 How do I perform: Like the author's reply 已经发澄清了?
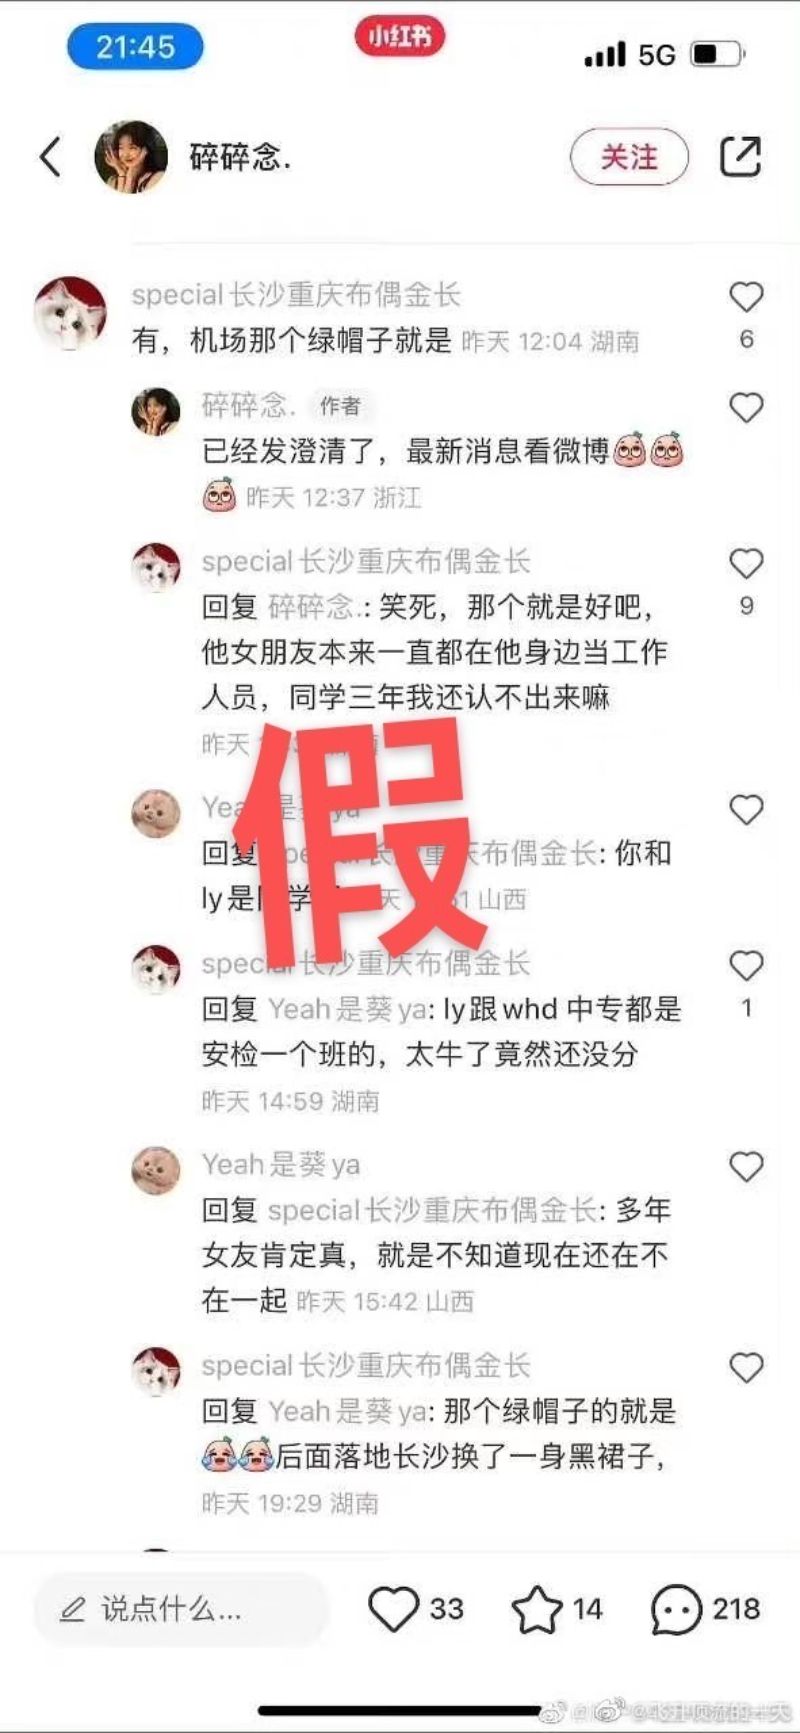746,407
